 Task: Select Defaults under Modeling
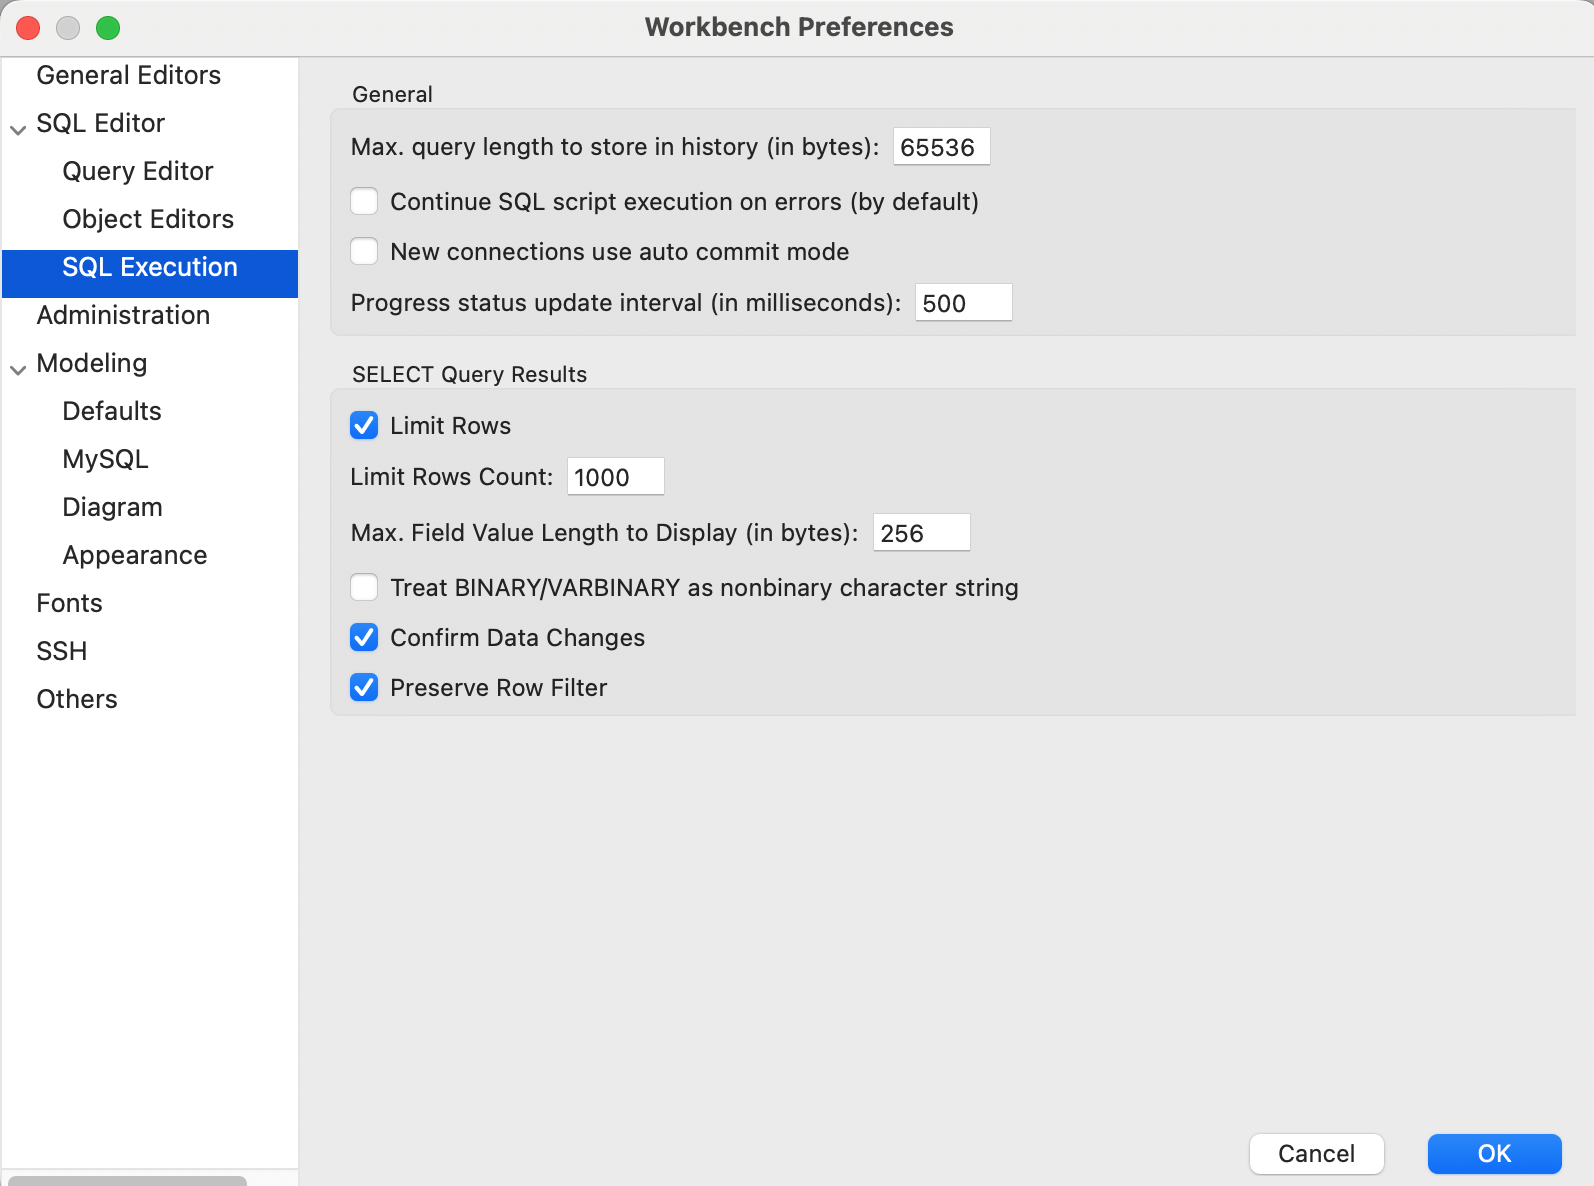pos(112,411)
